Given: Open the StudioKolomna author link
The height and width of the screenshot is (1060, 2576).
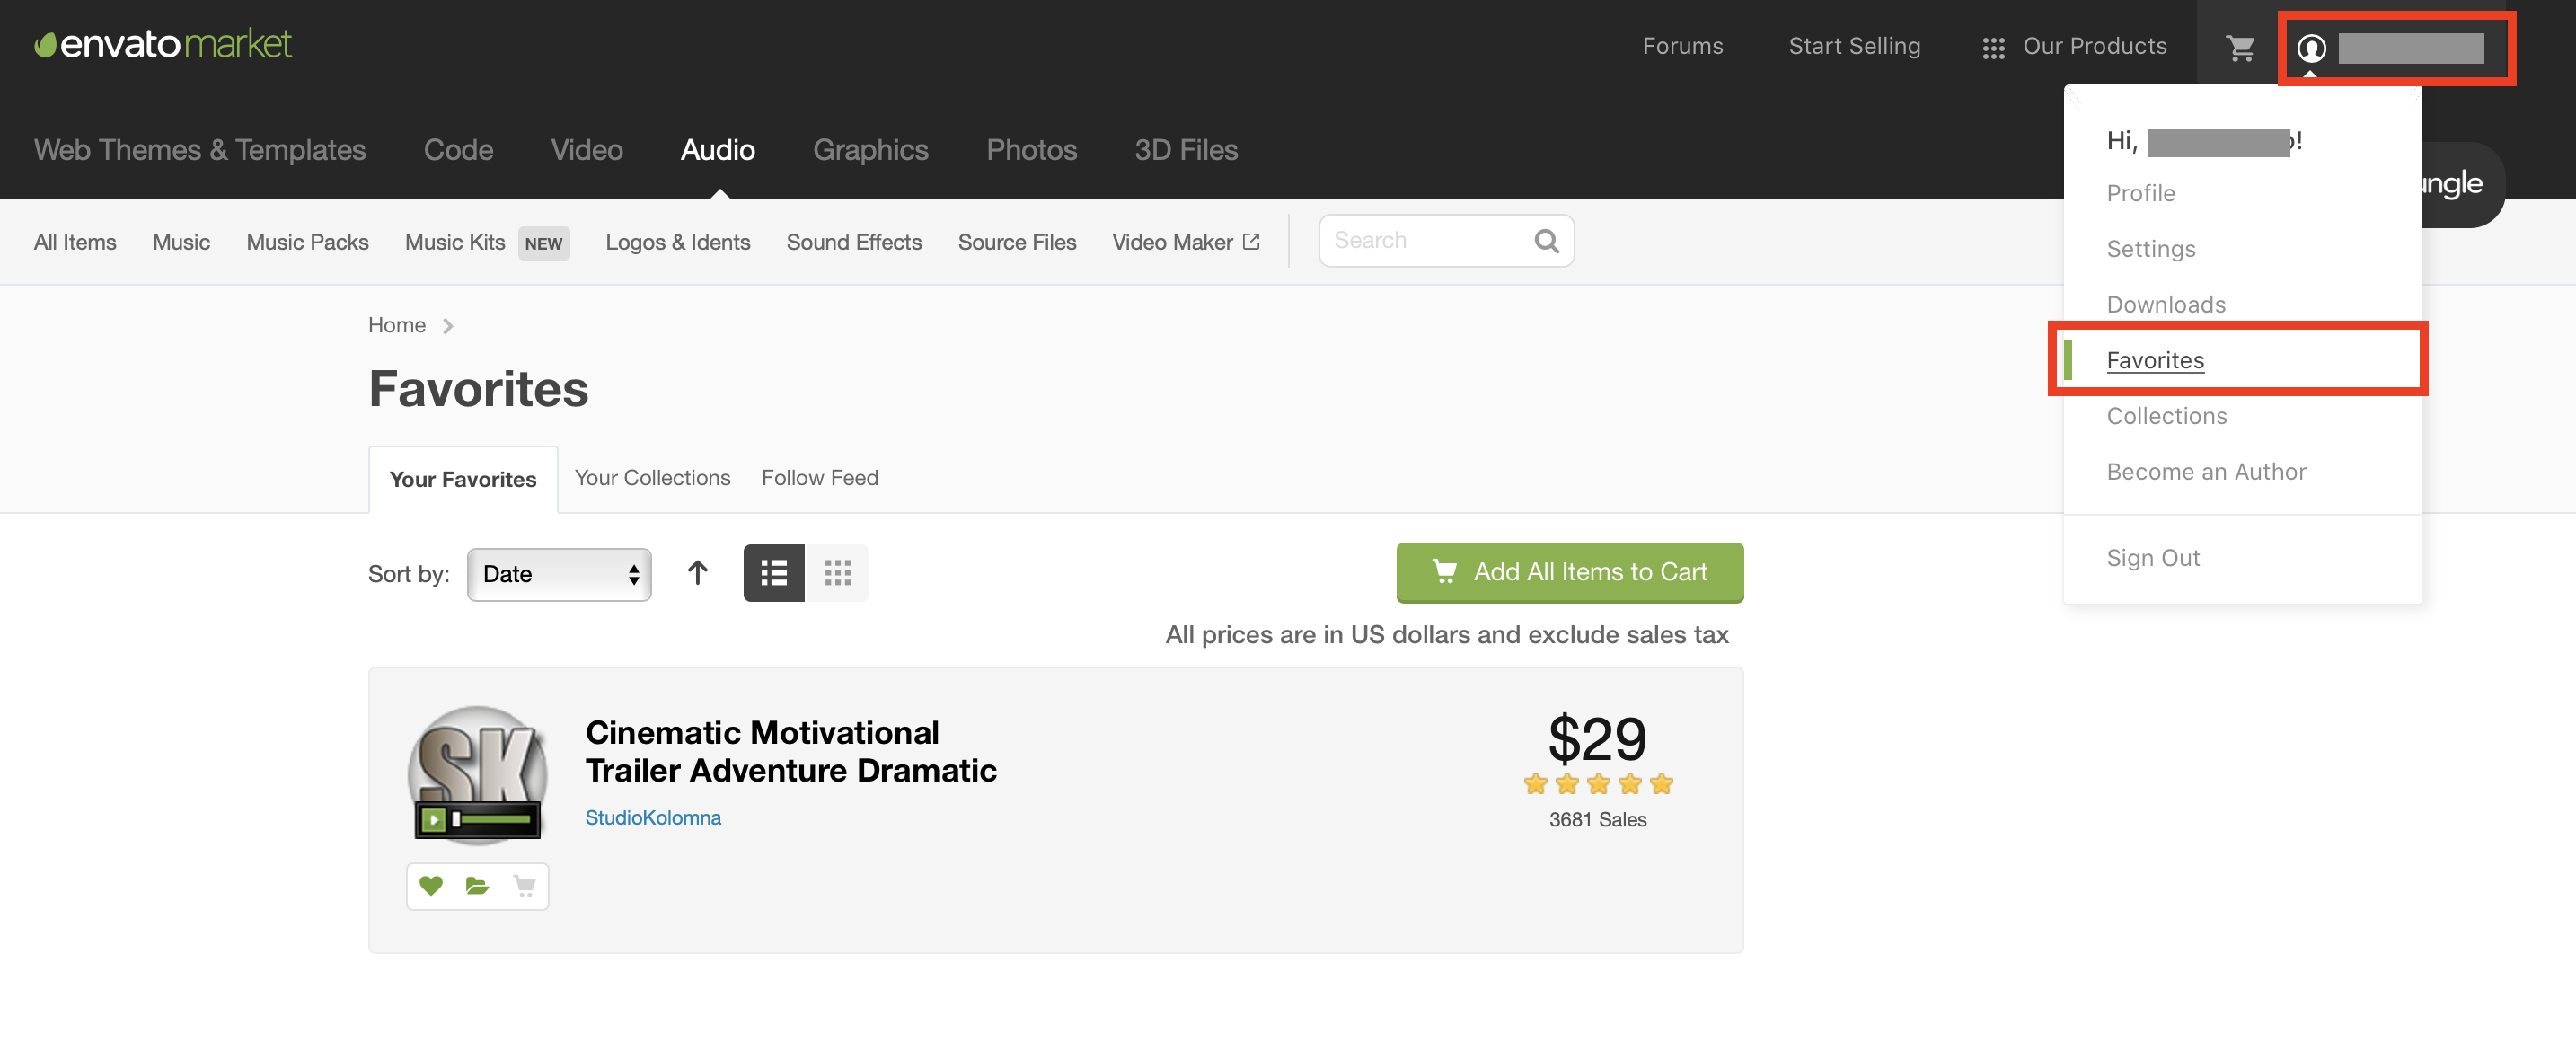Looking at the screenshot, I should [x=652, y=817].
